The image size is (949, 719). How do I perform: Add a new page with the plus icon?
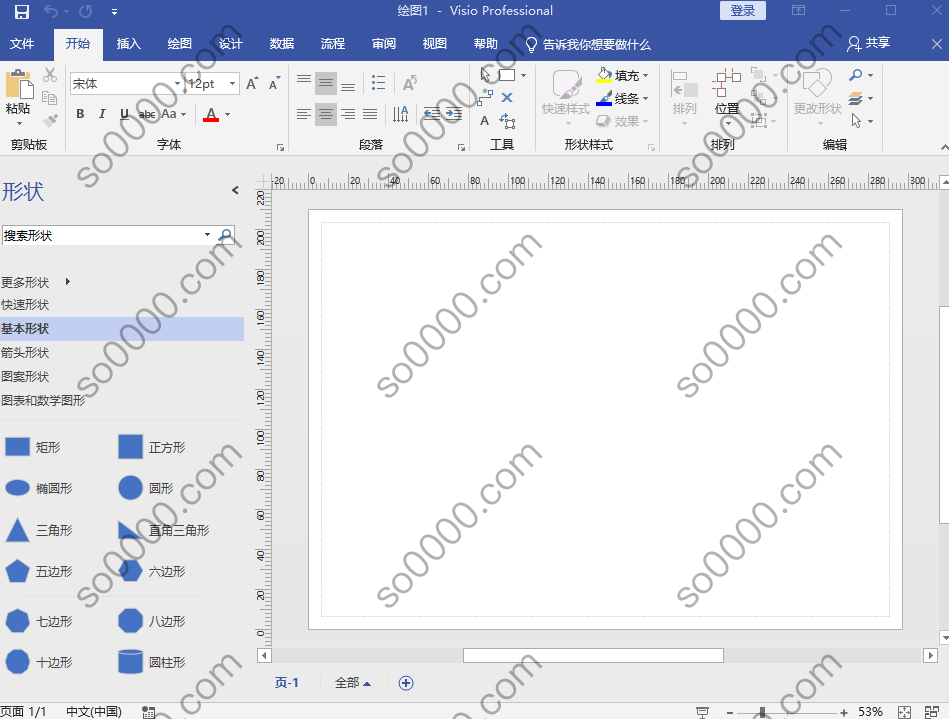[x=406, y=683]
